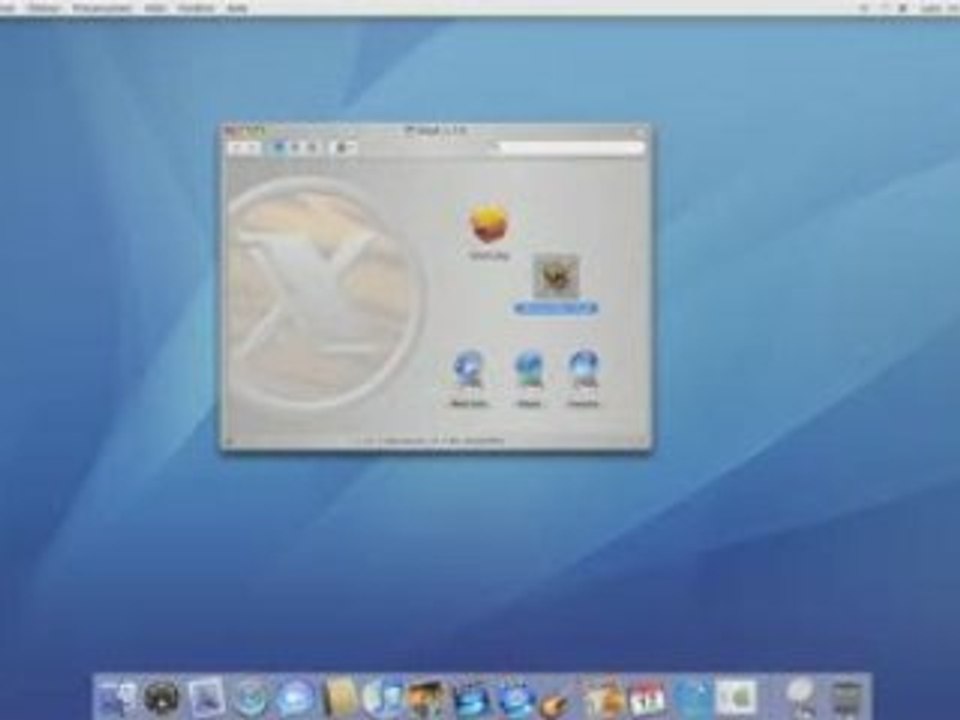Open the third menu bar item
Image resolution: width=960 pixels, height=720 pixels.
[x=102, y=8]
